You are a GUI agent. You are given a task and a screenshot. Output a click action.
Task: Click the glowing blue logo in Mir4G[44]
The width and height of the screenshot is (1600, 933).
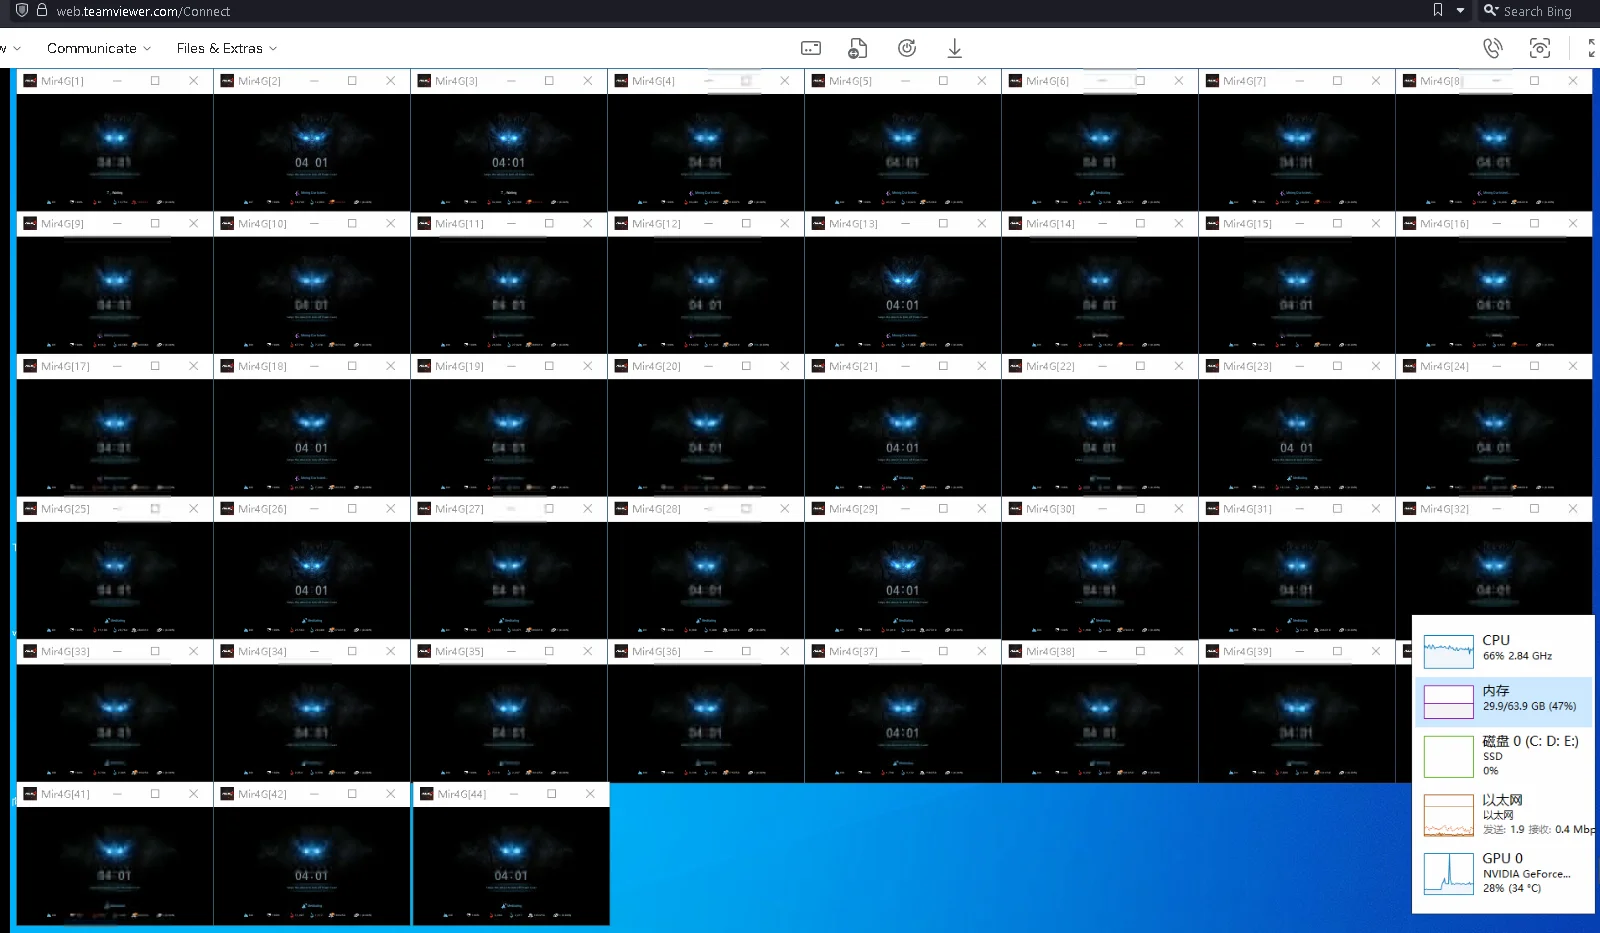pos(510,850)
